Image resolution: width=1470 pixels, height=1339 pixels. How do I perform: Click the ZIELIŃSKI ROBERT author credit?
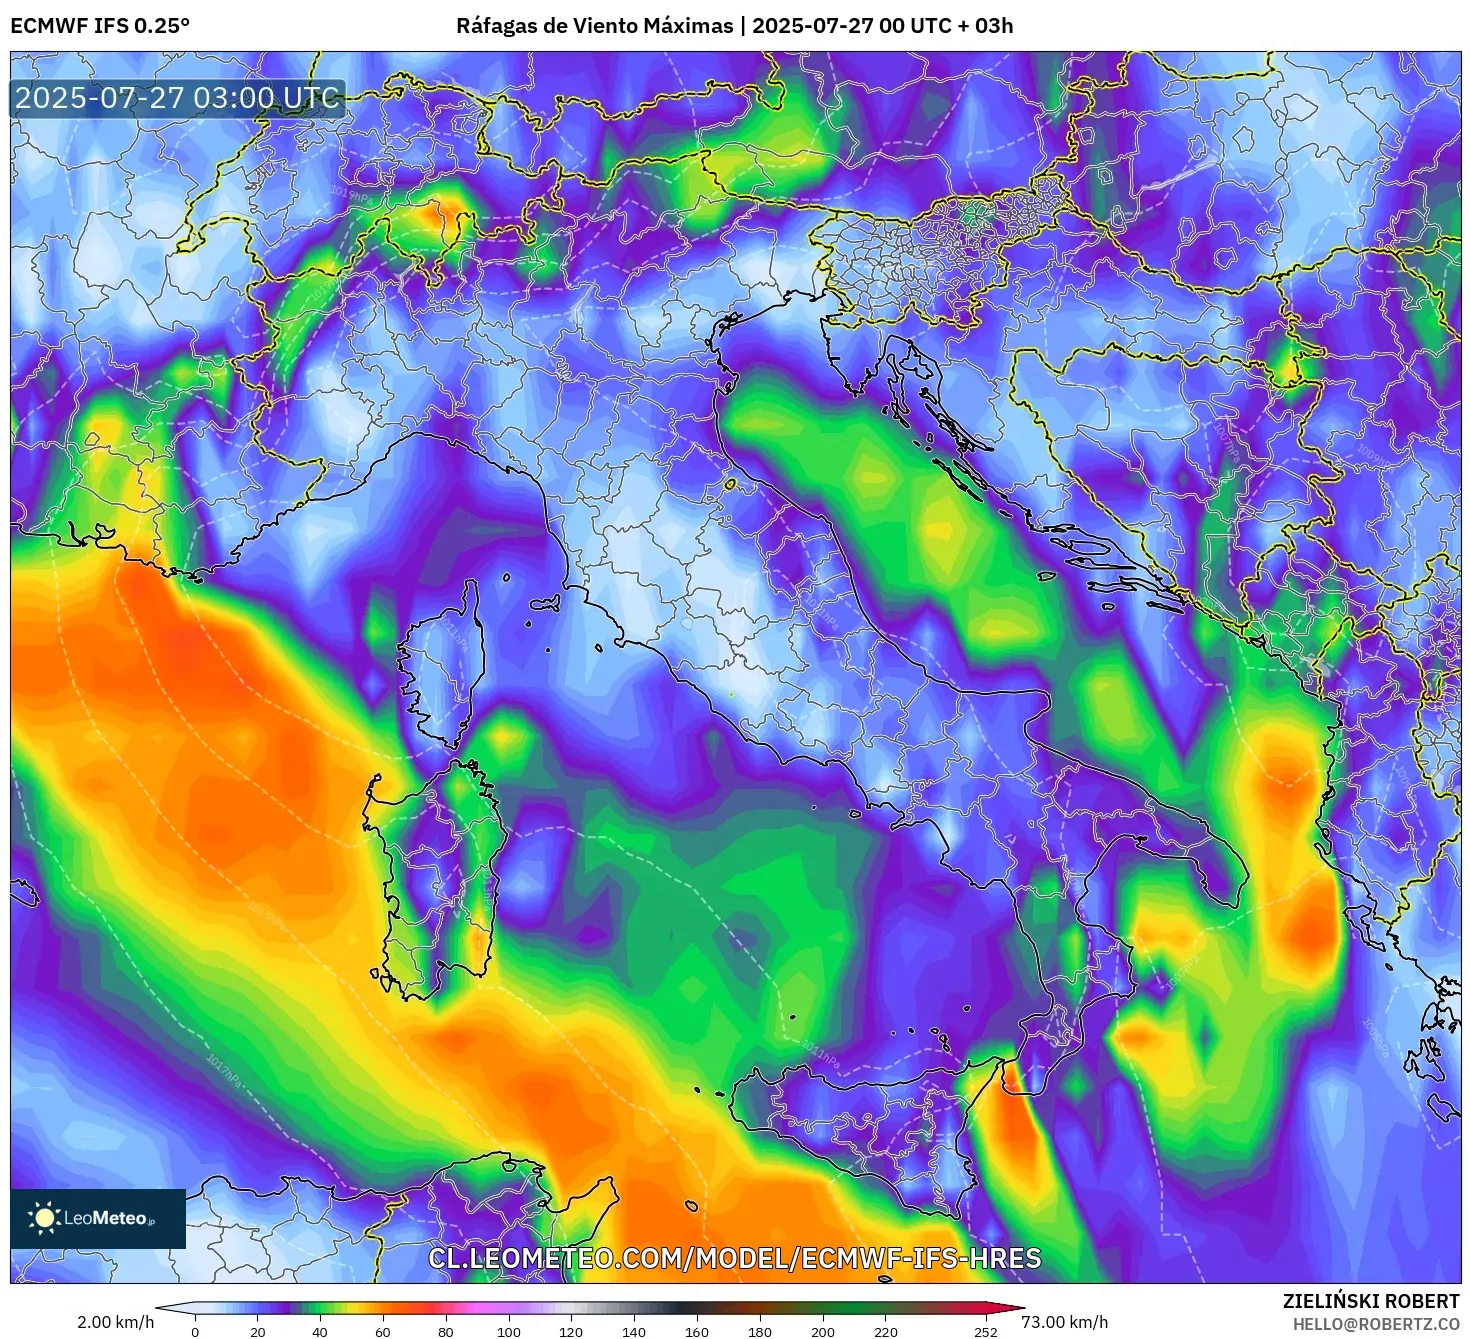pos(1371,1301)
